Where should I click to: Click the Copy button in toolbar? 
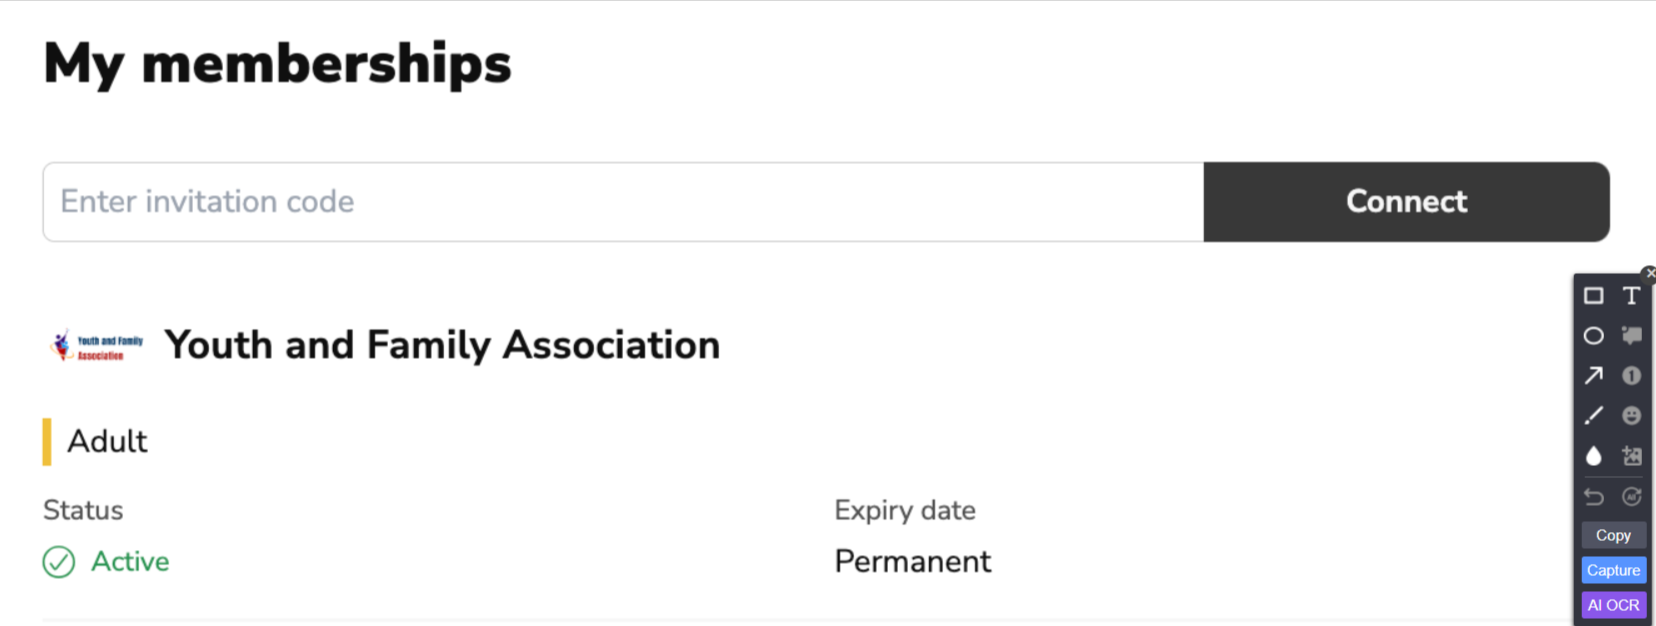click(x=1613, y=535)
